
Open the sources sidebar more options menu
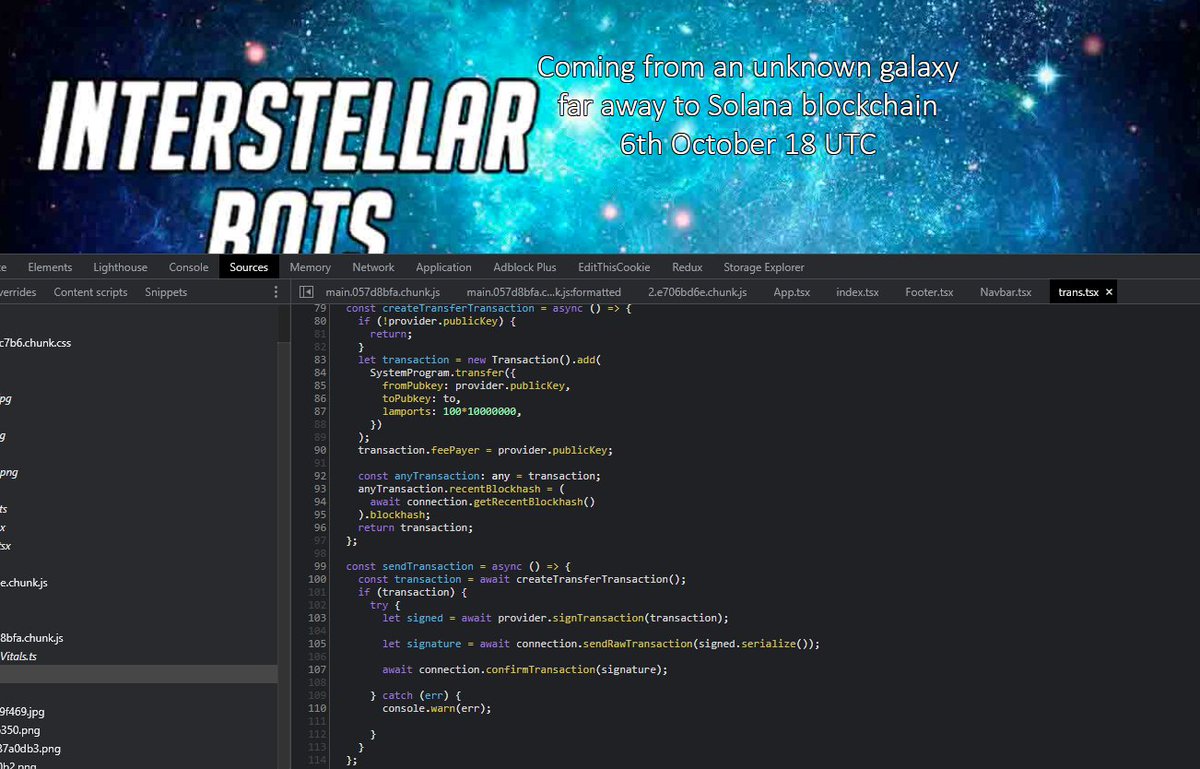276,292
